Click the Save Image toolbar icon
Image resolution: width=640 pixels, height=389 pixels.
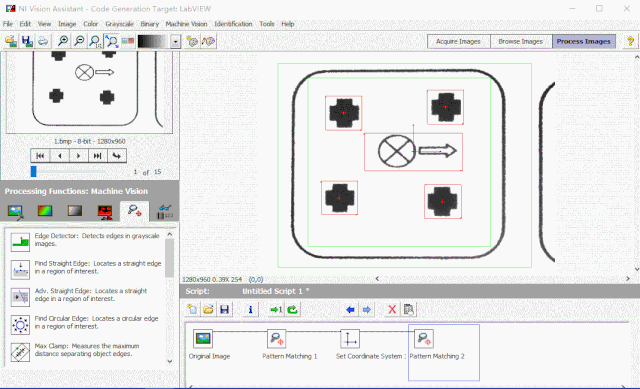(x=27, y=41)
